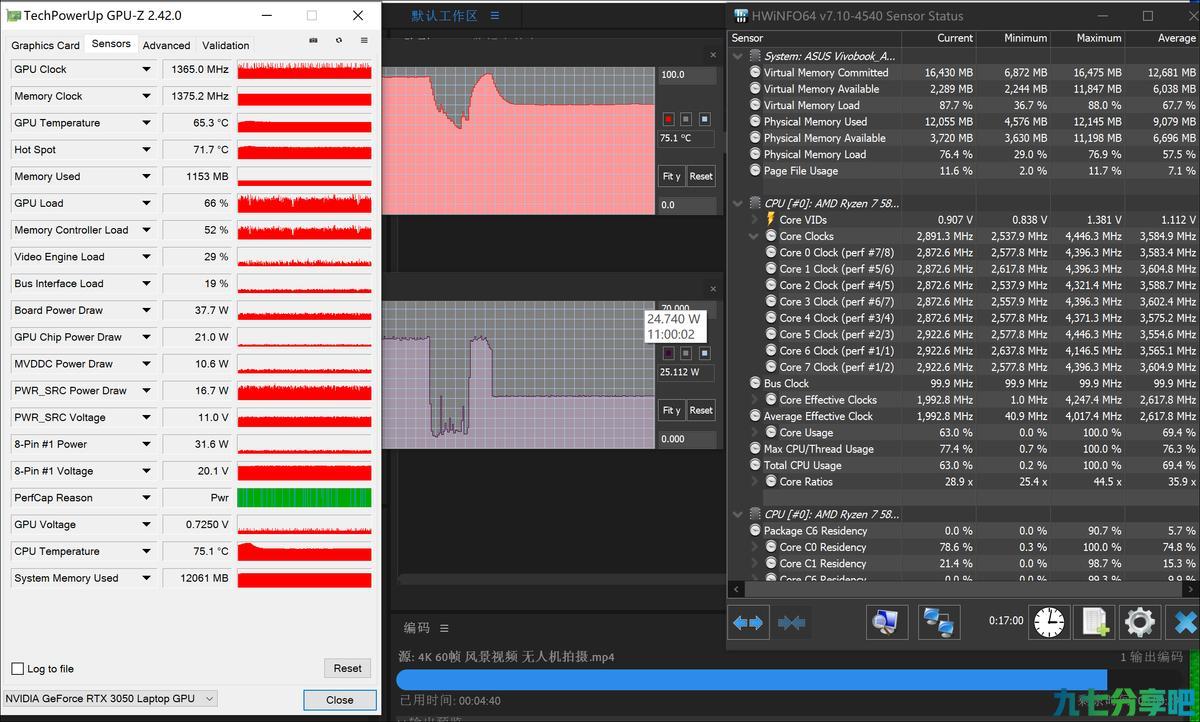Click HWiNFO sensor search monitor icon

pyautogui.click(x=886, y=622)
